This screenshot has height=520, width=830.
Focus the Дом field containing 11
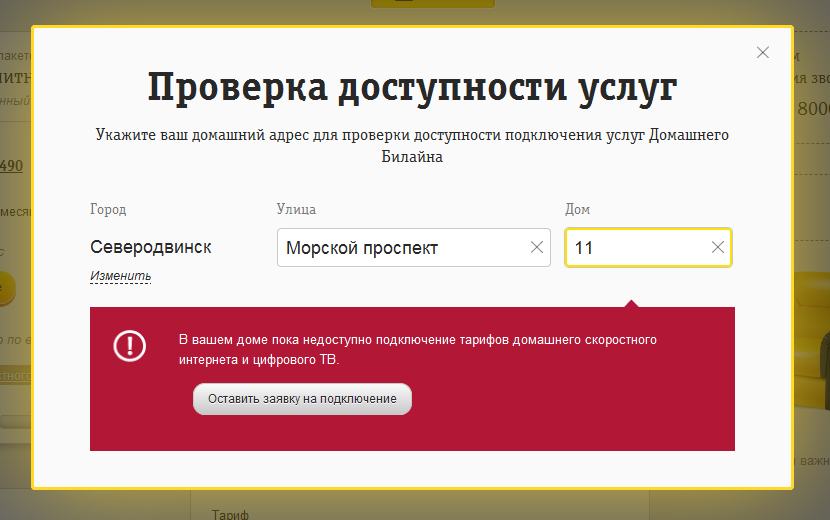(635, 248)
